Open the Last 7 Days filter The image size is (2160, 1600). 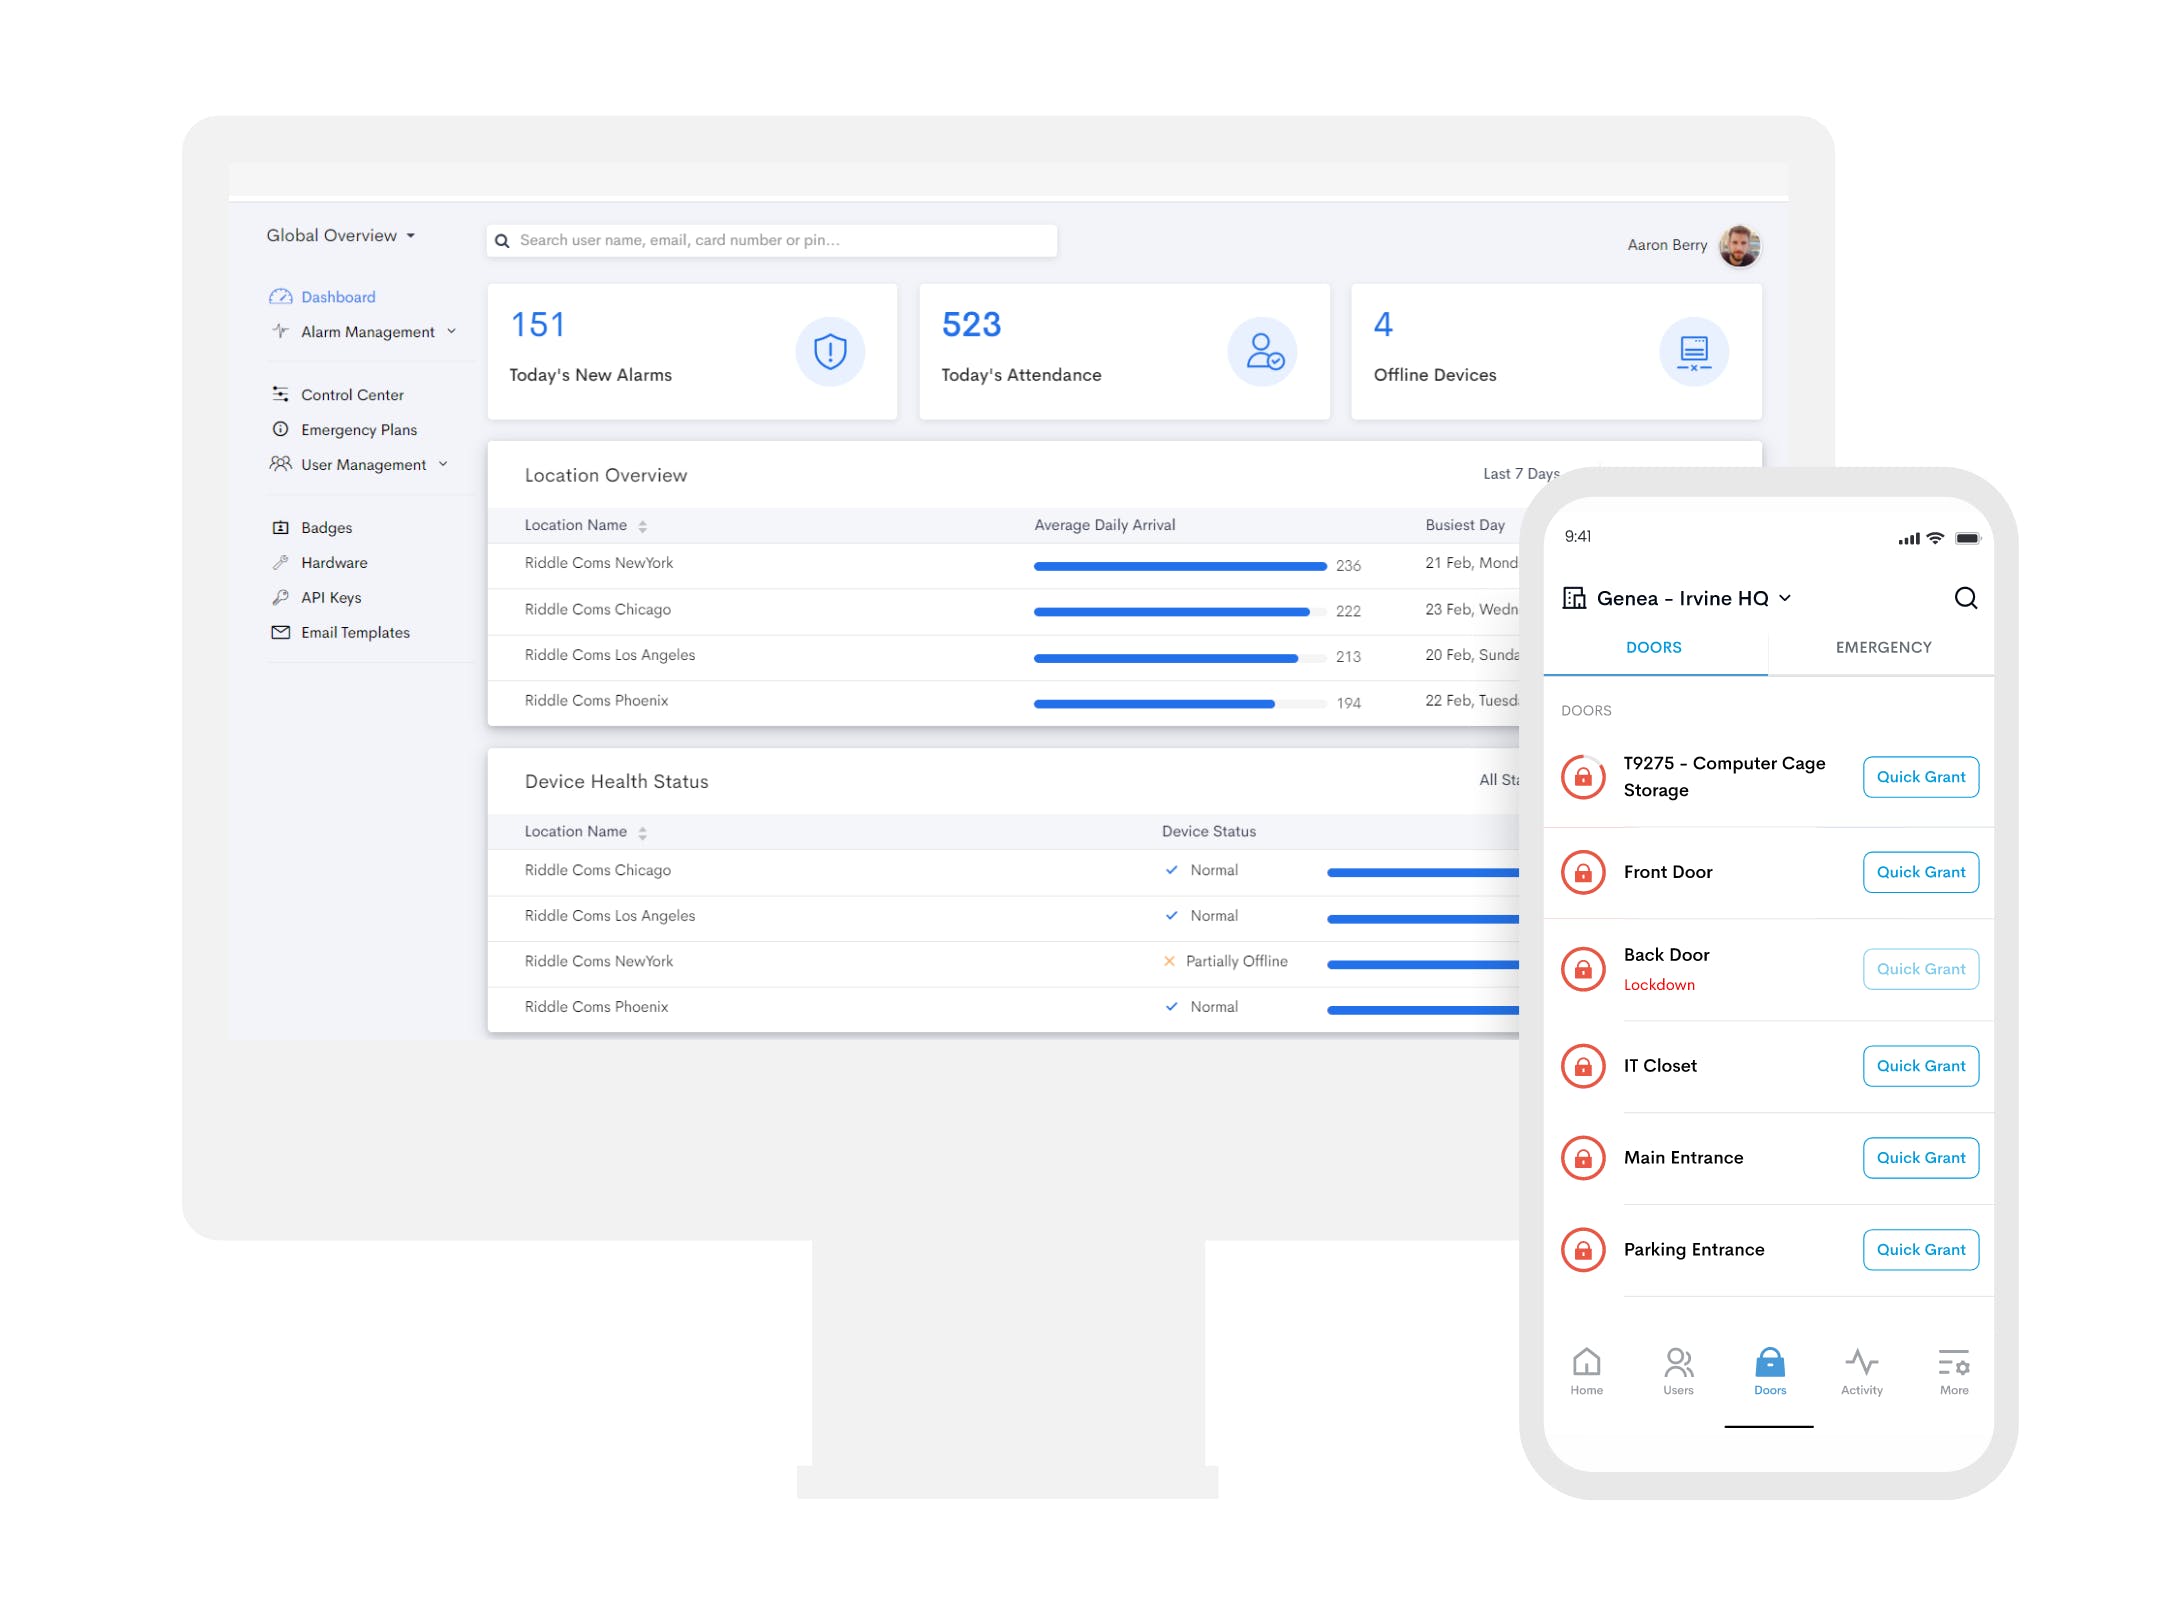1521,474
